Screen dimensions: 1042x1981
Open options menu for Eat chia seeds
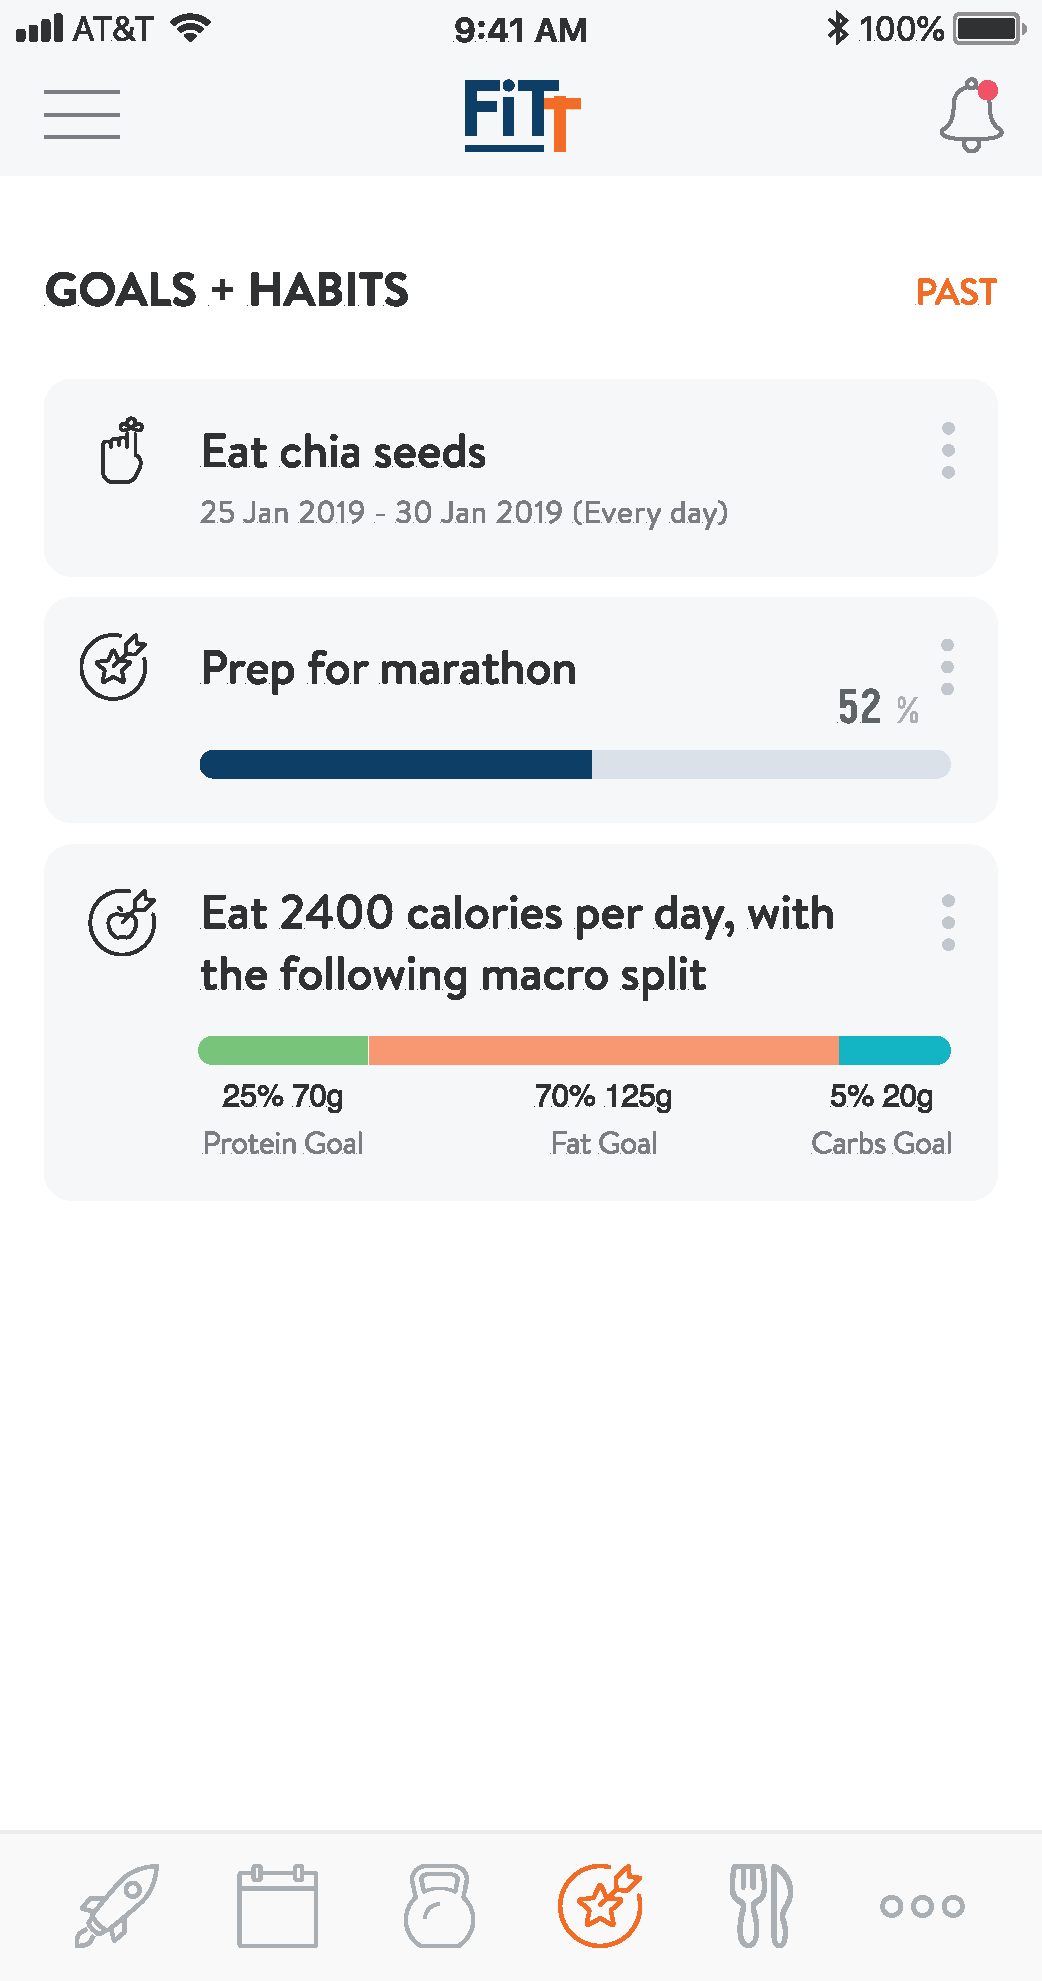(x=948, y=450)
